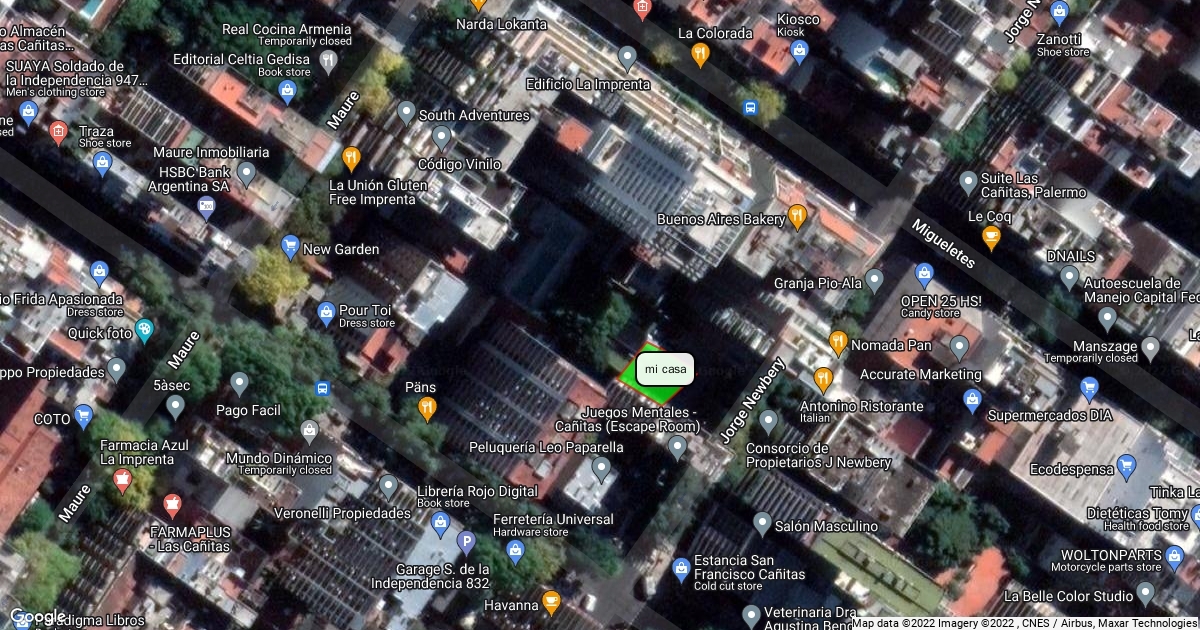Screen dimensions: 1200x630
Task: Click the Le Coq bar marker
Action: coord(991,237)
